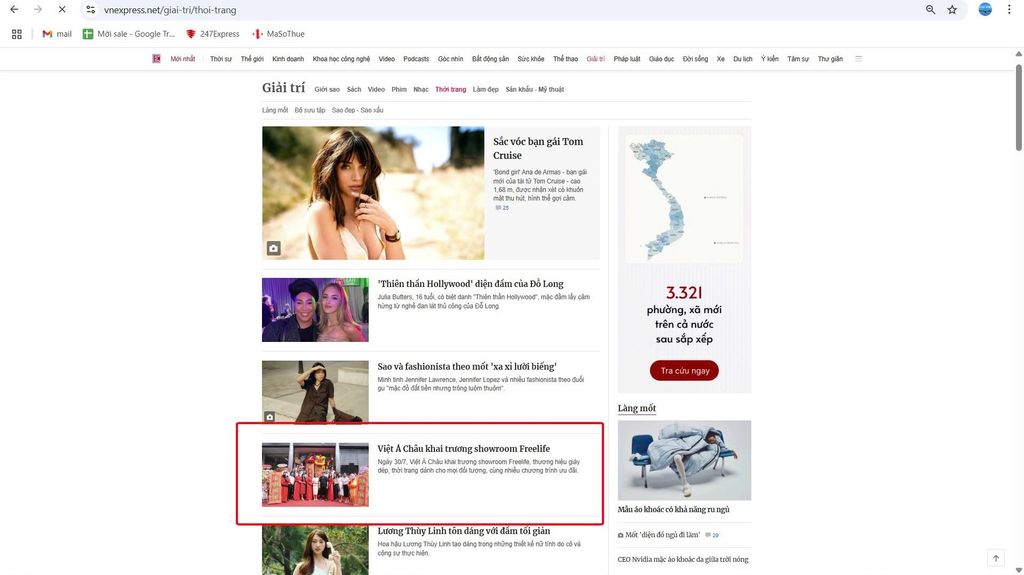Open the all-sections hamburger menu icon
This screenshot has height=575, width=1024.
click(x=858, y=59)
